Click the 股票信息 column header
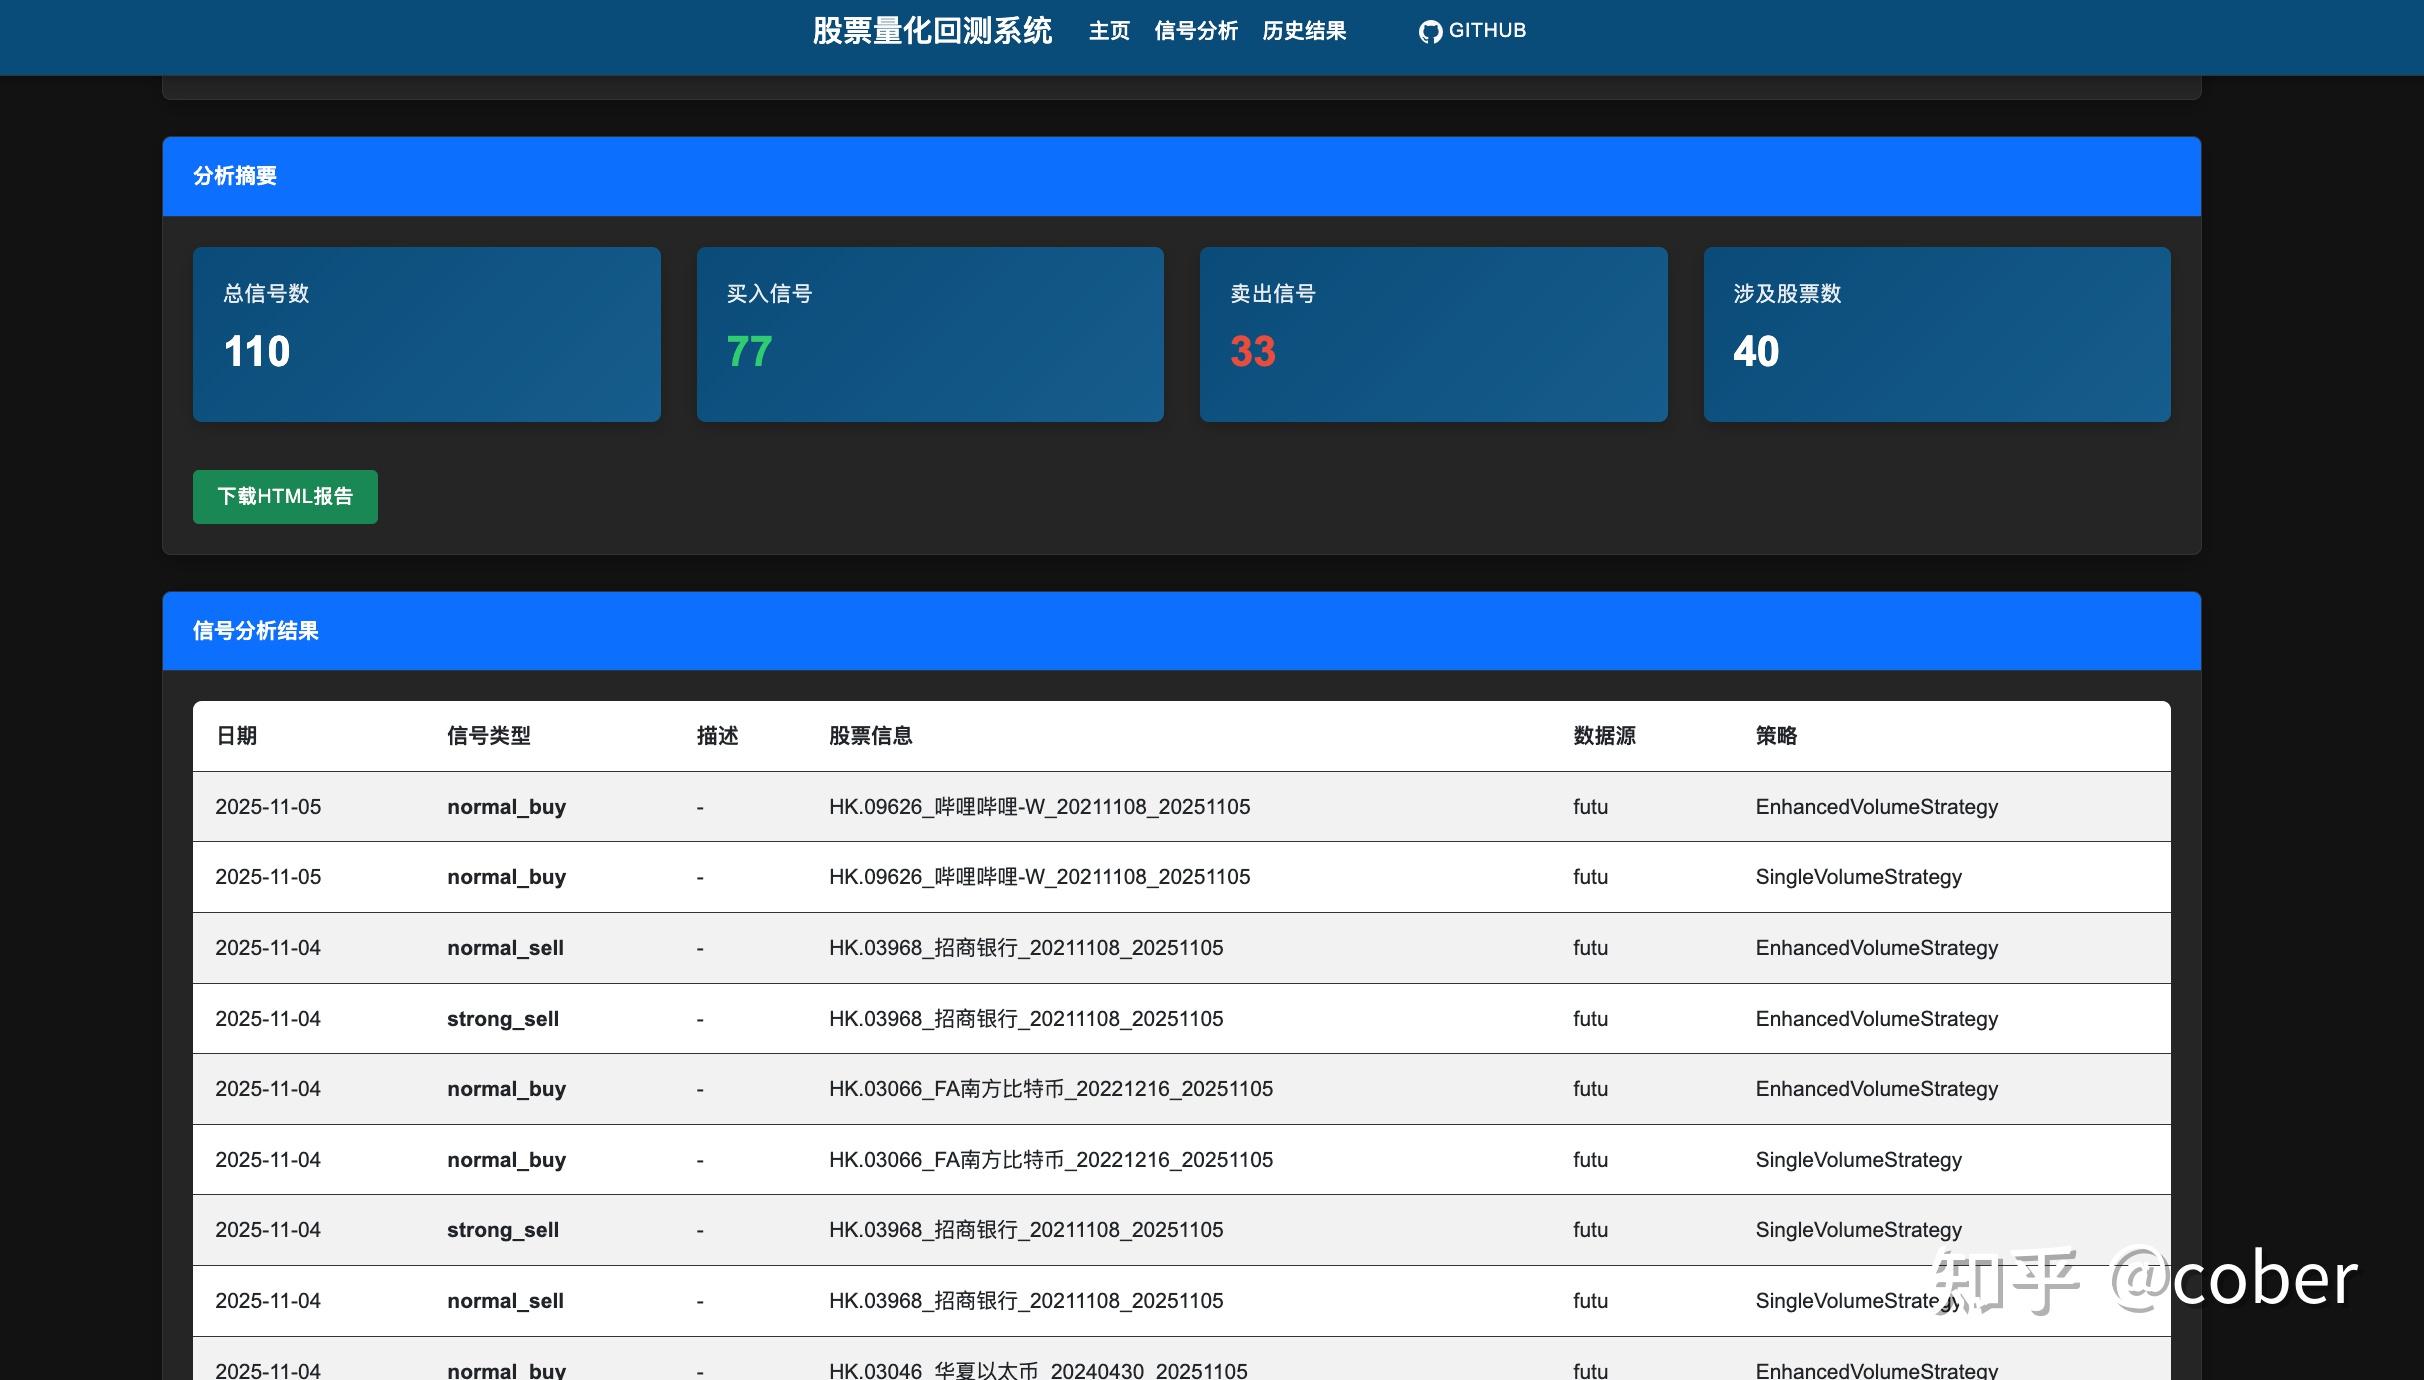The image size is (2424, 1380). pyautogui.click(x=871, y=736)
